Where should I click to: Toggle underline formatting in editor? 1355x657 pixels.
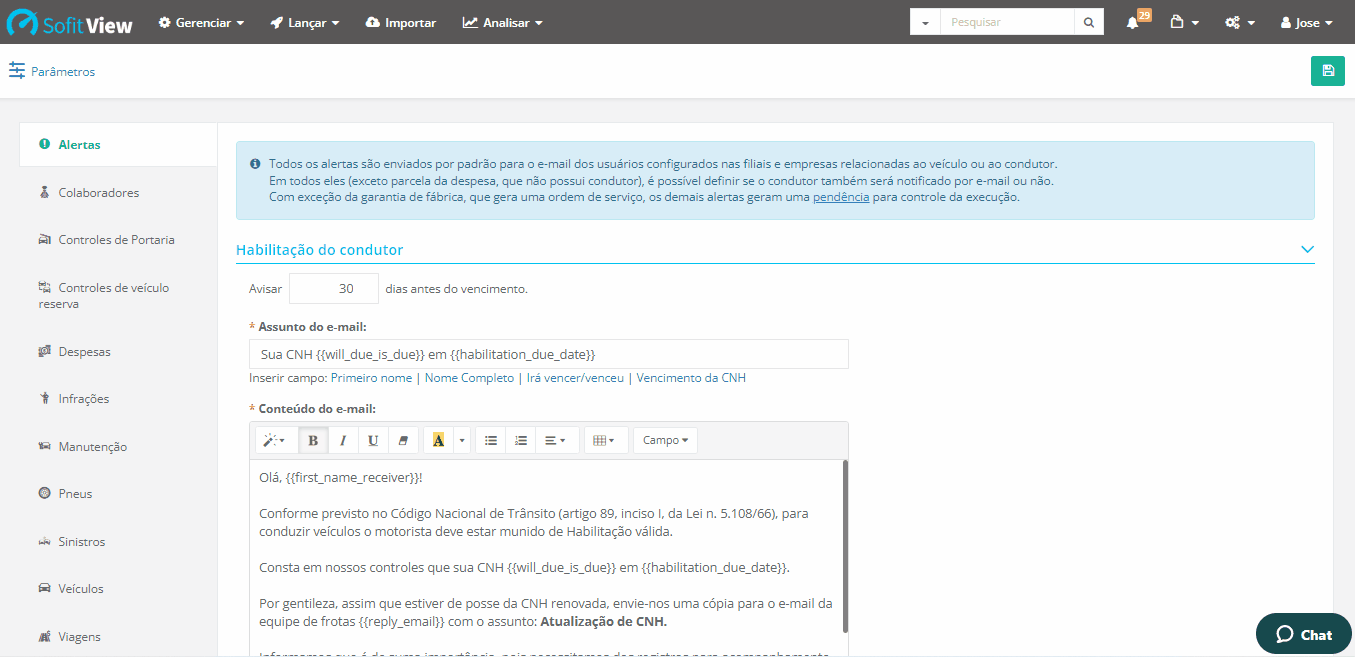(x=373, y=440)
